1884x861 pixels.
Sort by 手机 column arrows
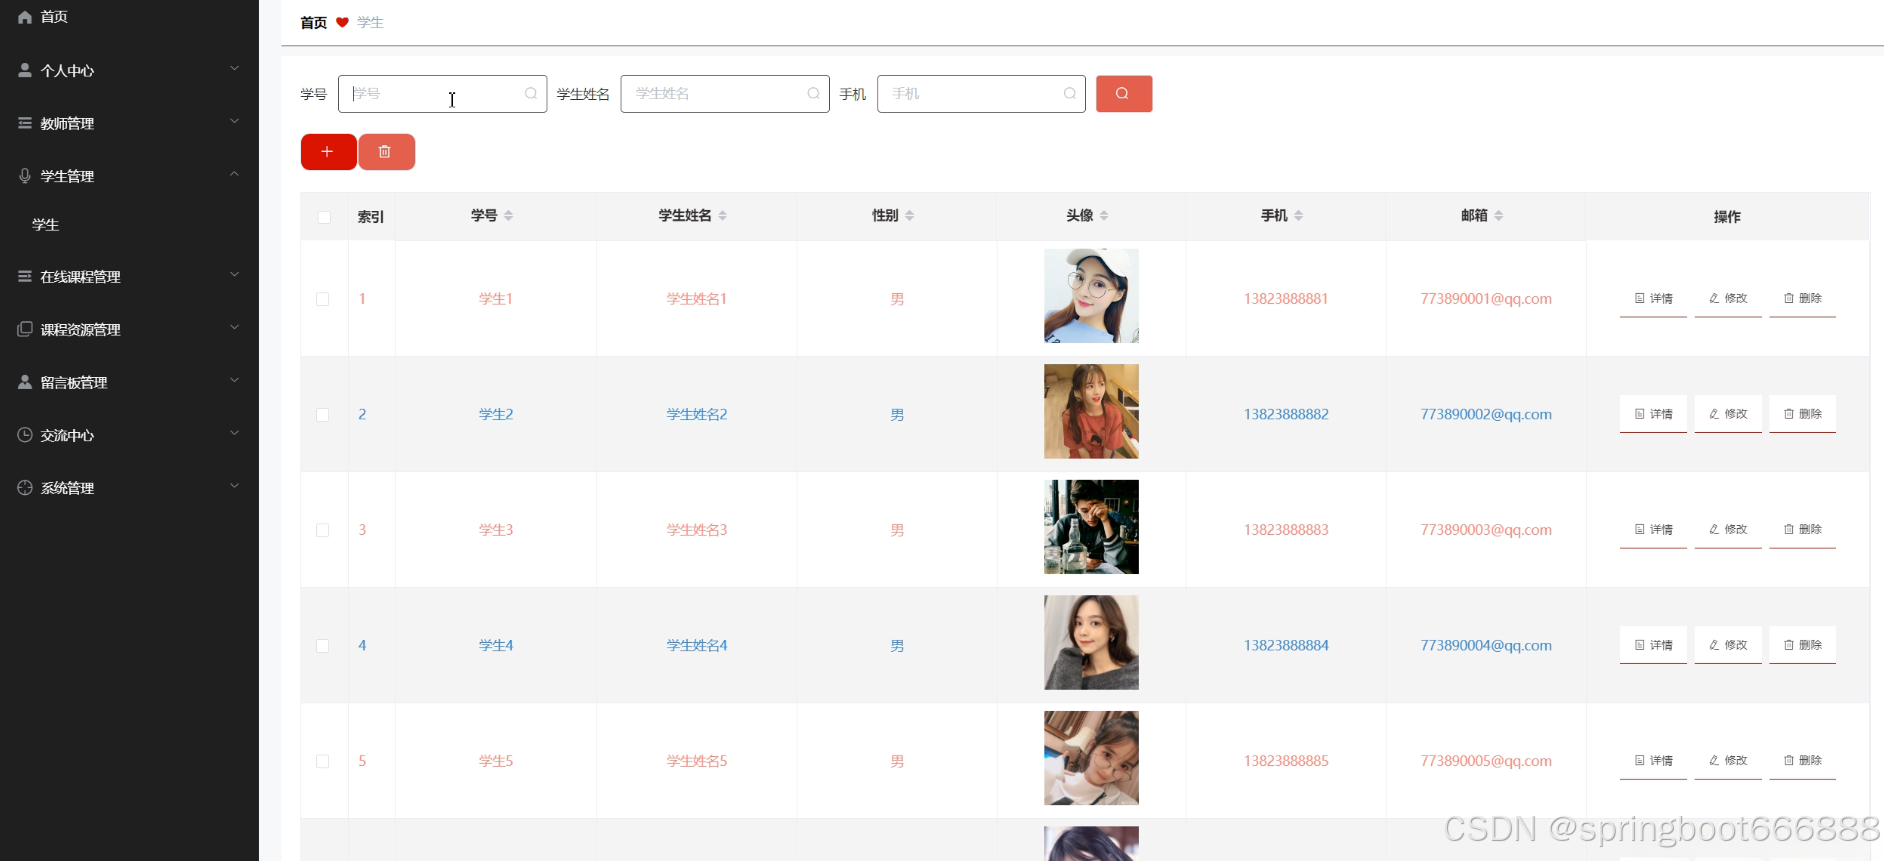pos(1299,215)
